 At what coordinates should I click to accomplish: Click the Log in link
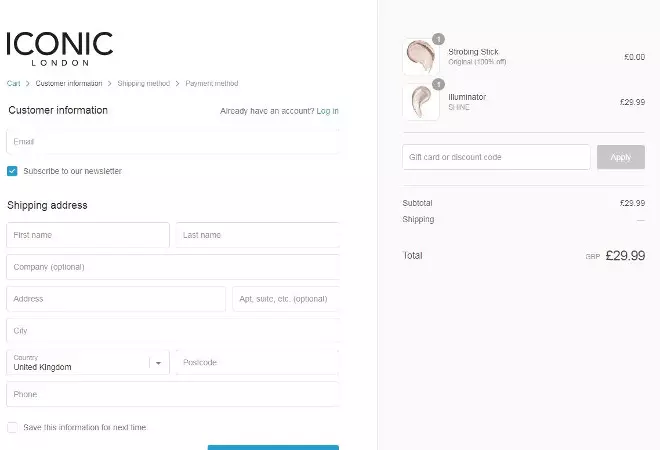point(327,111)
